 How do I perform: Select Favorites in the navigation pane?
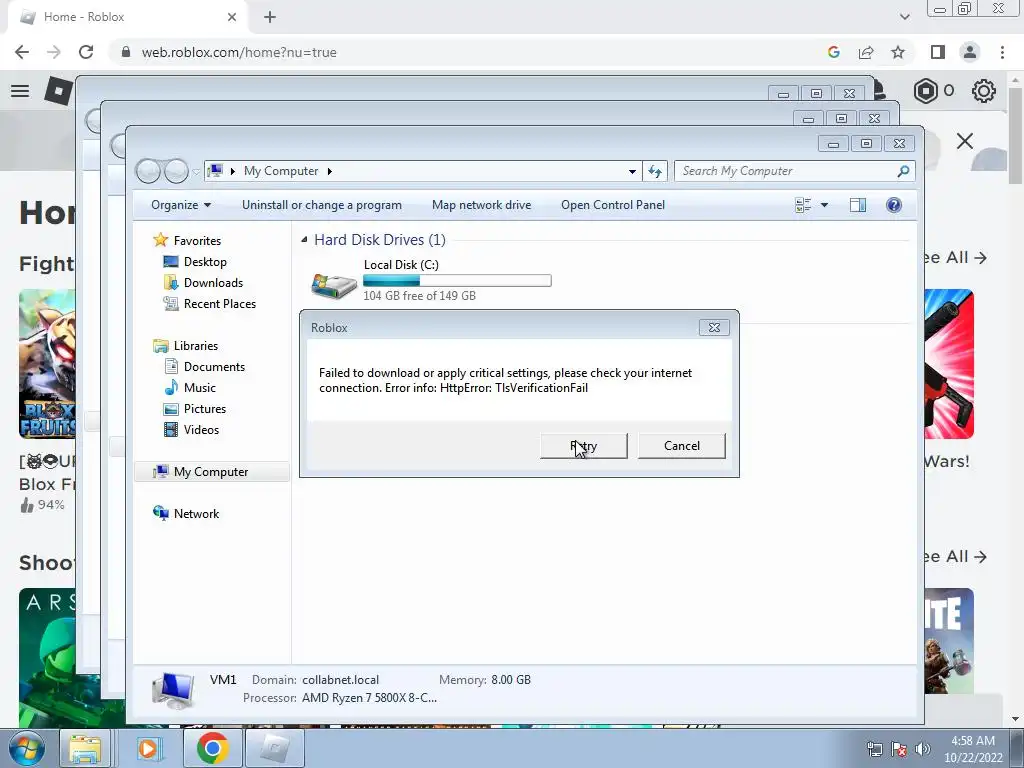click(x=197, y=240)
